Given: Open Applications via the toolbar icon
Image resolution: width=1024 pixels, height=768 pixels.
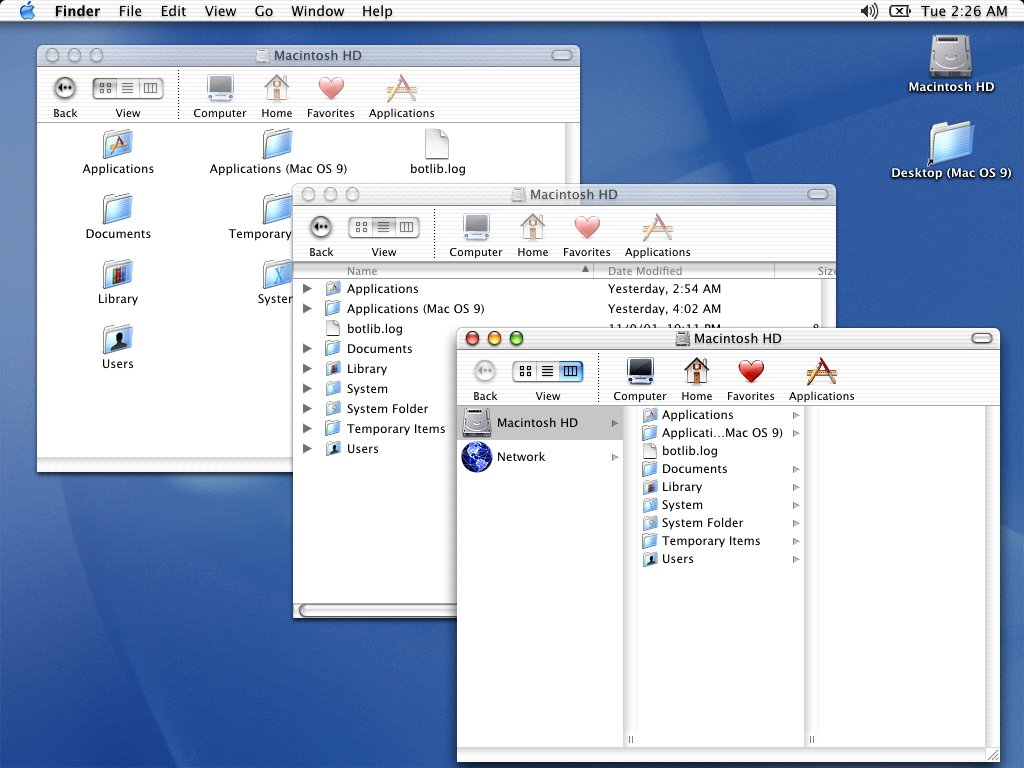Looking at the screenshot, I should click(x=820, y=375).
